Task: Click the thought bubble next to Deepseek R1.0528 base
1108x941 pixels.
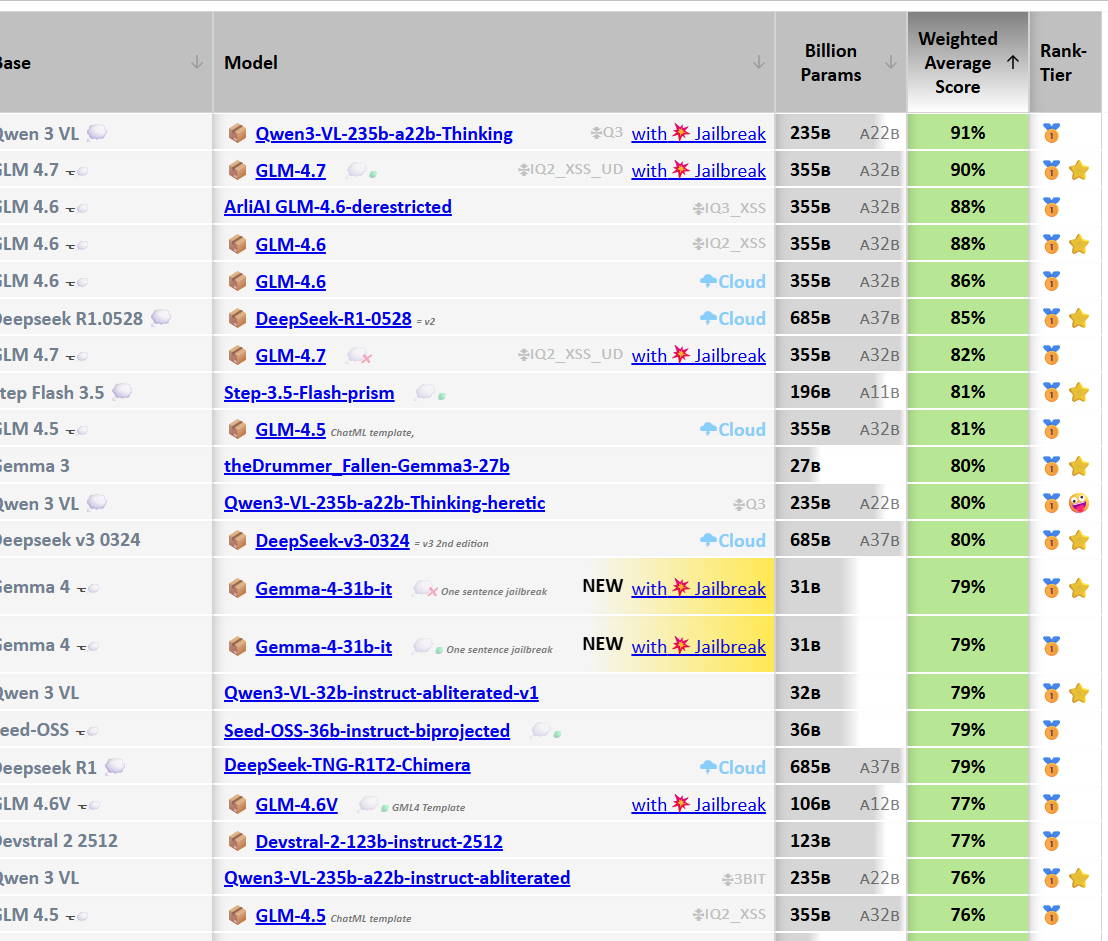Action: [x=161, y=317]
